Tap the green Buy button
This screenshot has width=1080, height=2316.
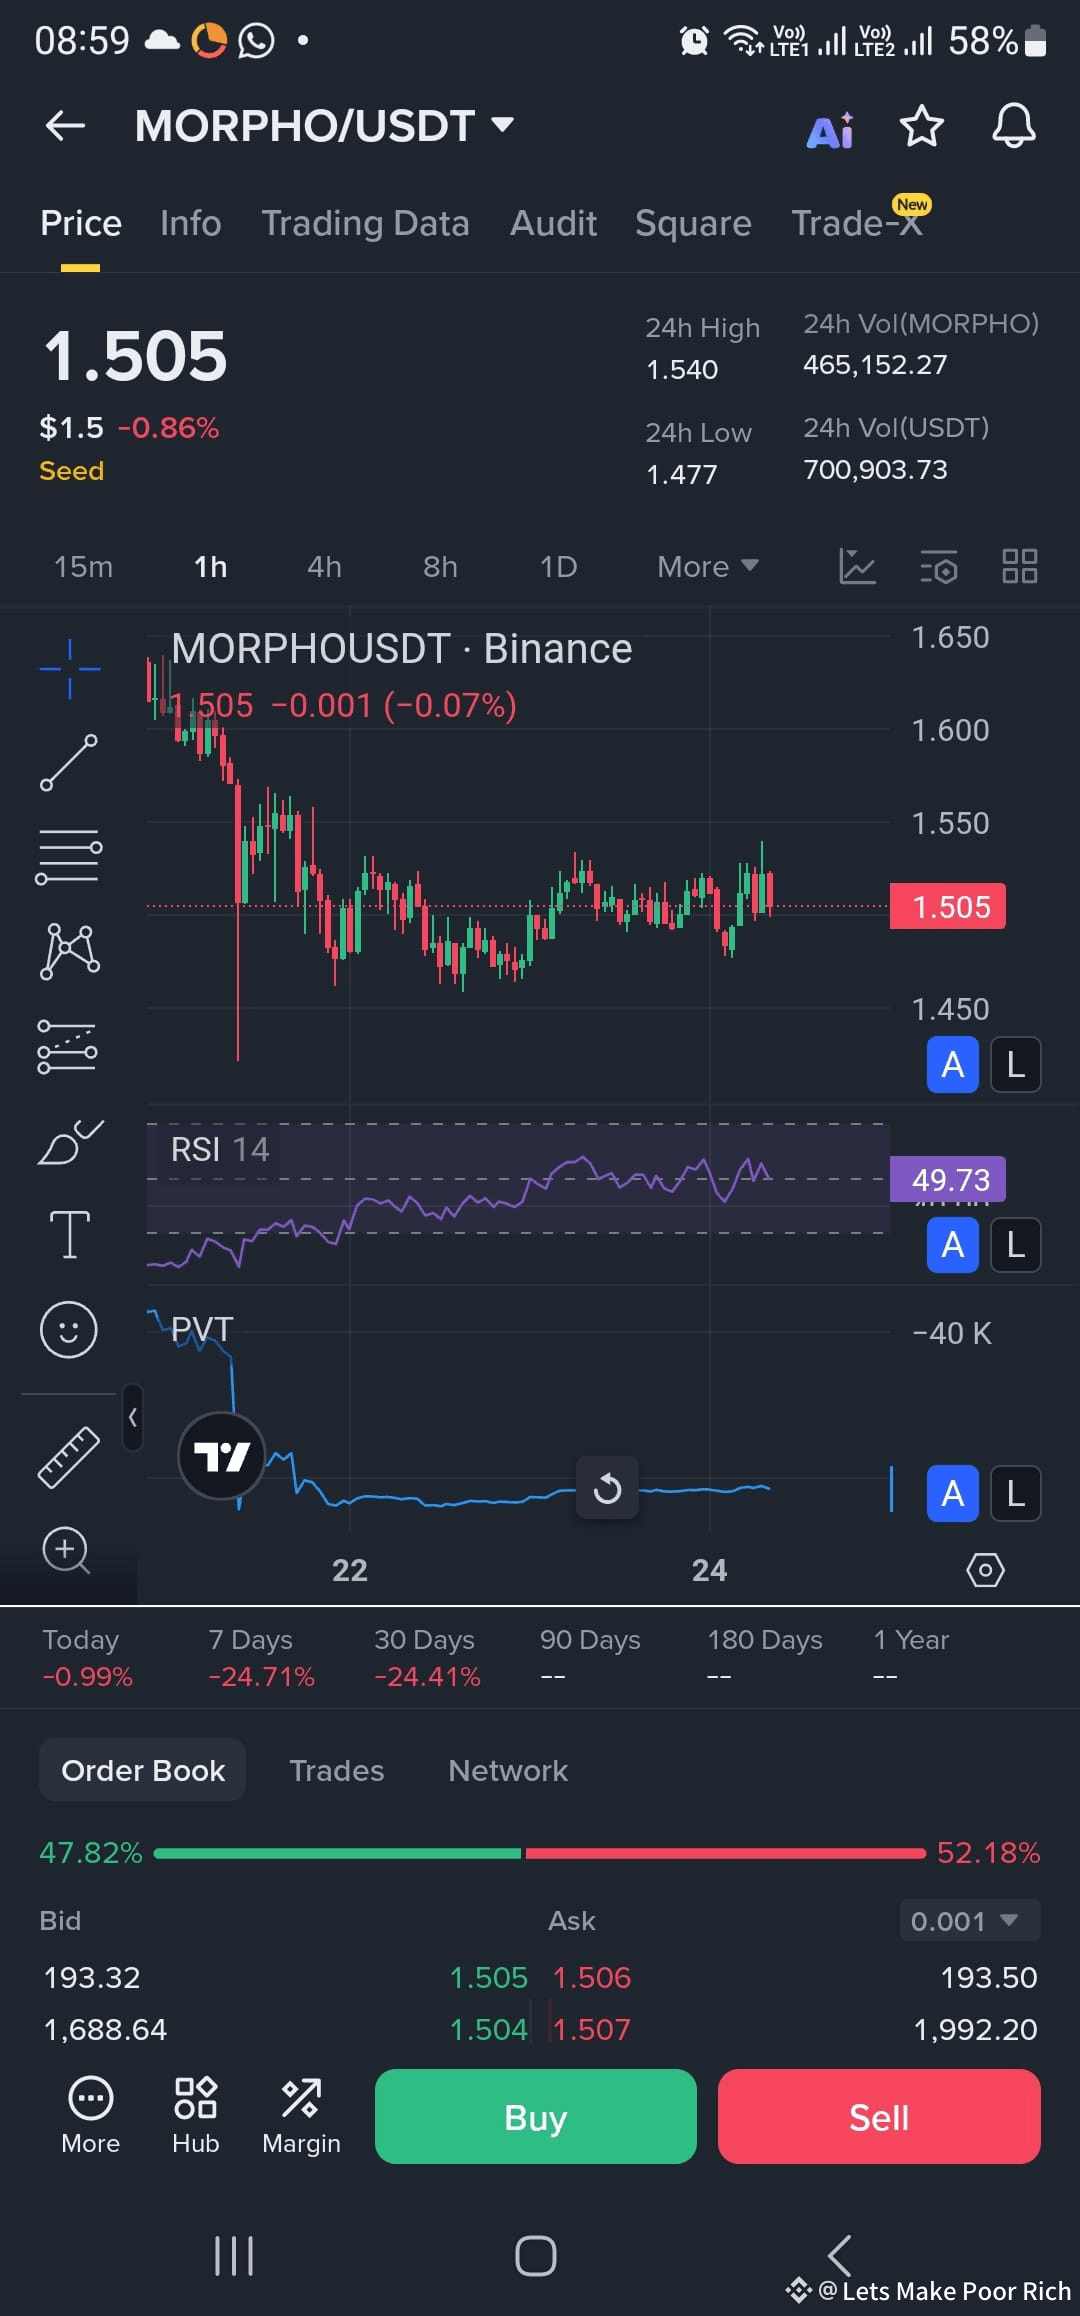click(x=536, y=2117)
